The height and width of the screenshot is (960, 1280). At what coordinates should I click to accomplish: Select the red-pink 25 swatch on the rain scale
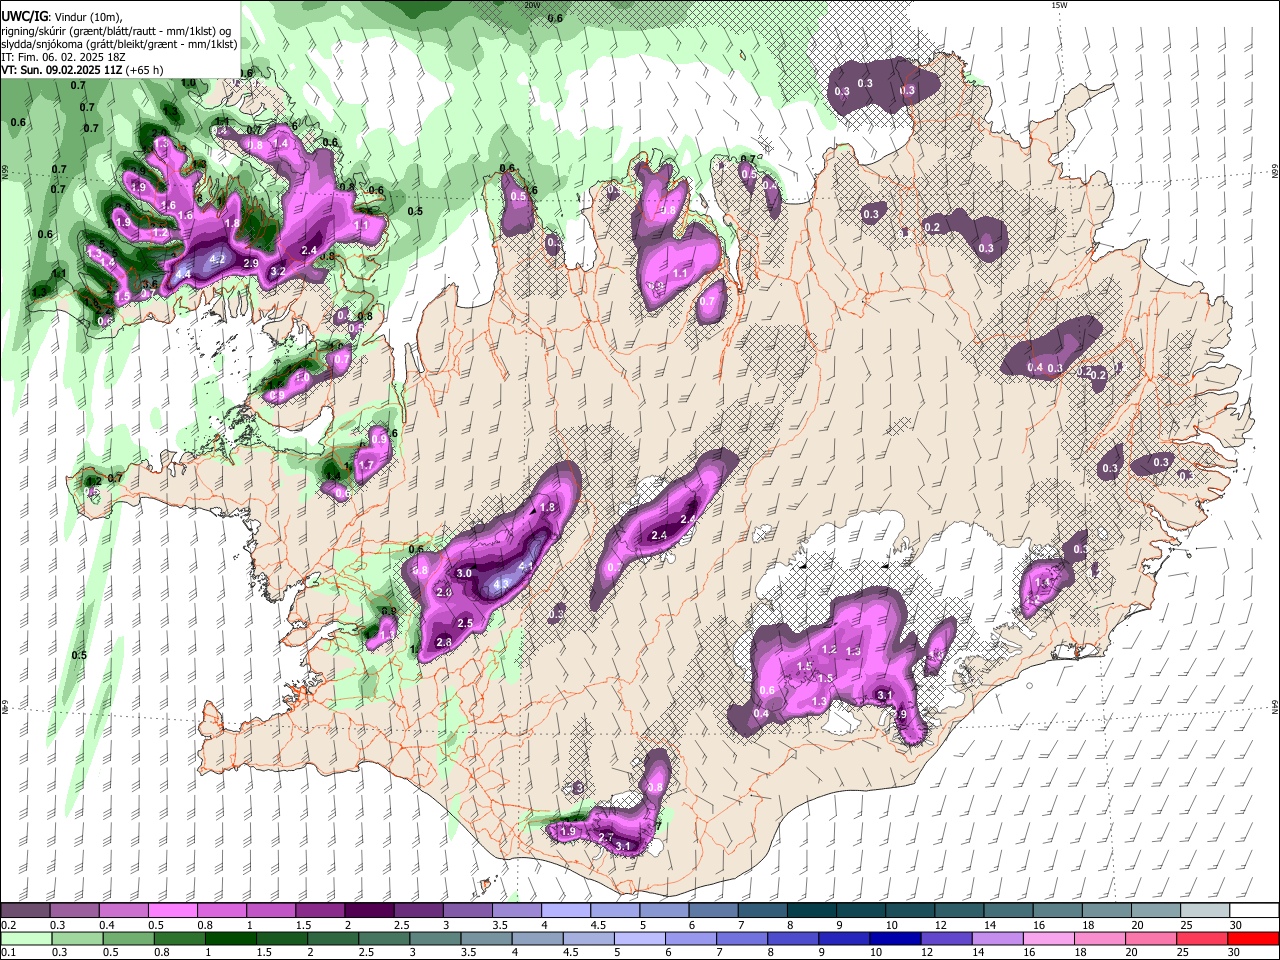point(1202,938)
